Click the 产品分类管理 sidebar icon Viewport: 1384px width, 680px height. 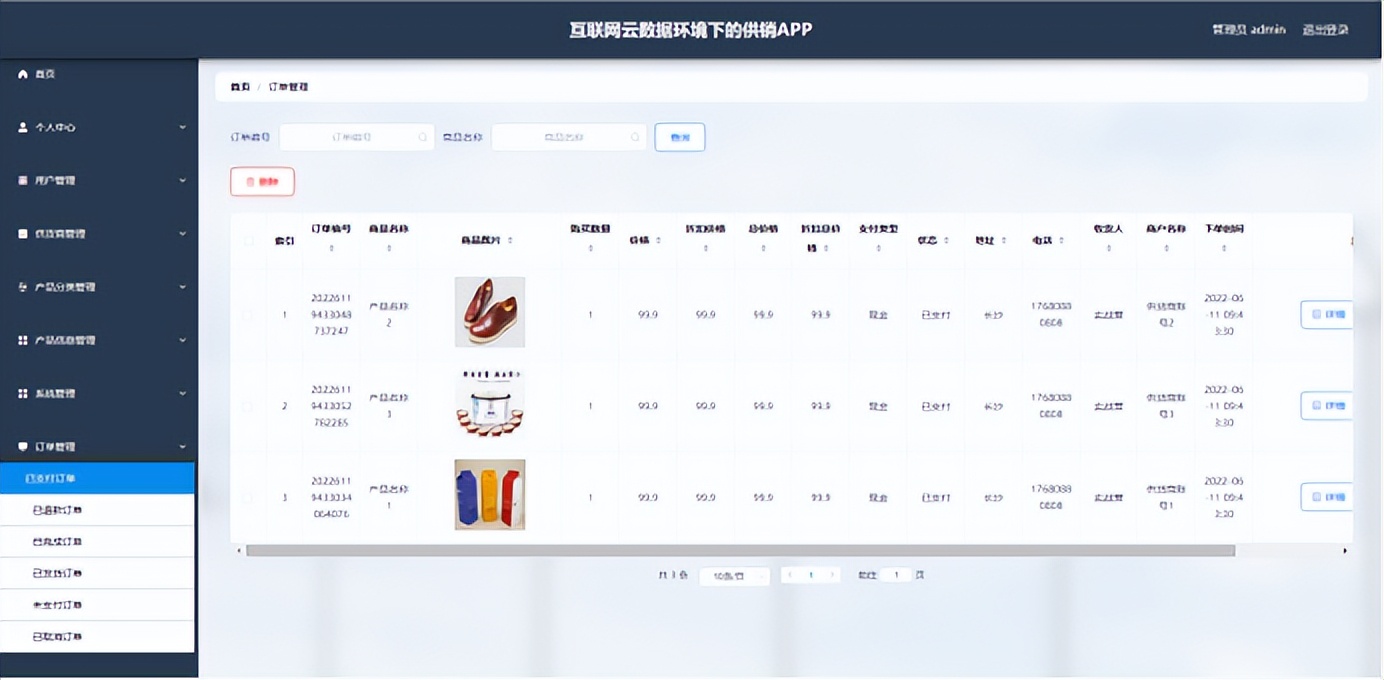(22, 287)
